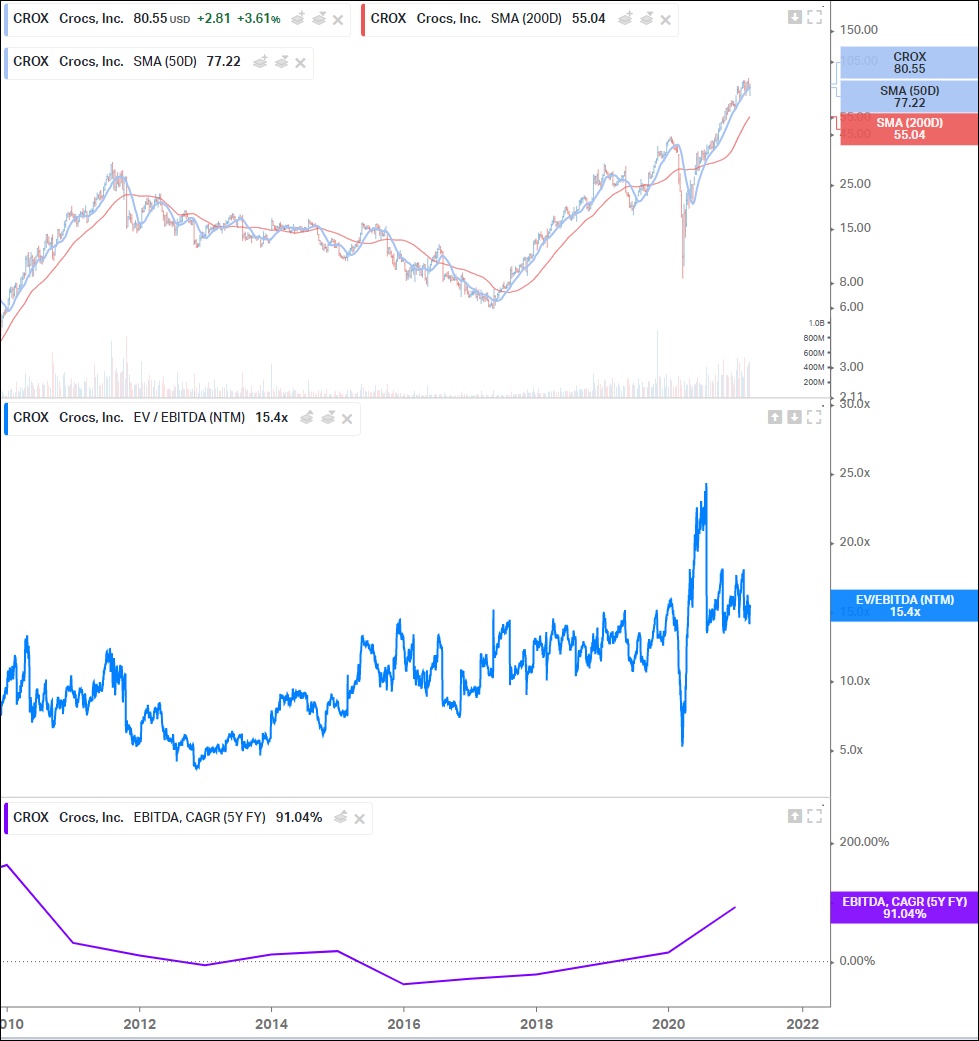The width and height of the screenshot is (979, 1041).
Task: Move SMA (50D) series down a layer
Action: click(281, 62)
